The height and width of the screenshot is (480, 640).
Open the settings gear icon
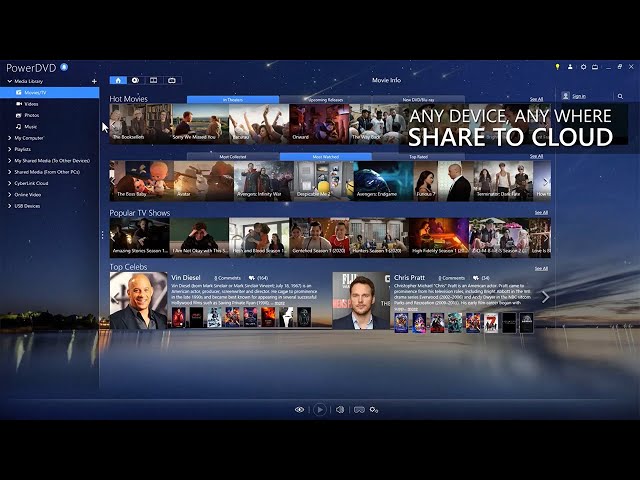pyautogui.click(x=583, y=67)
